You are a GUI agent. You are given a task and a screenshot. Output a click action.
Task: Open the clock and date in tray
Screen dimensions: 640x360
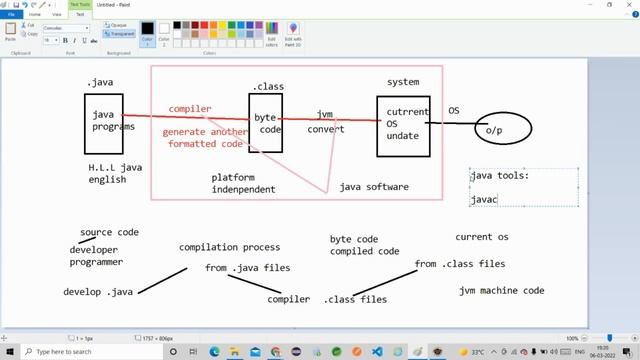pyautogui.click(x=602, y=351)
